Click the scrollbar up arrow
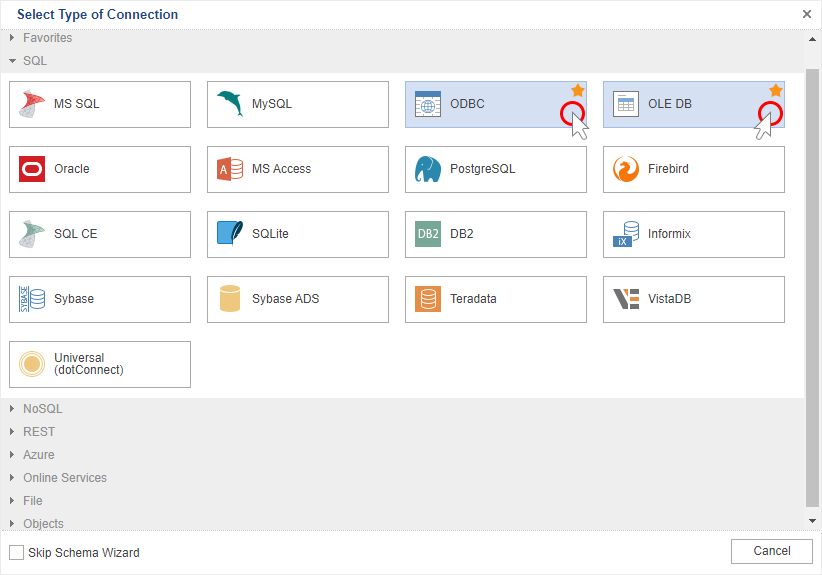This screenshot has width=822, height=575. point(813,39)
